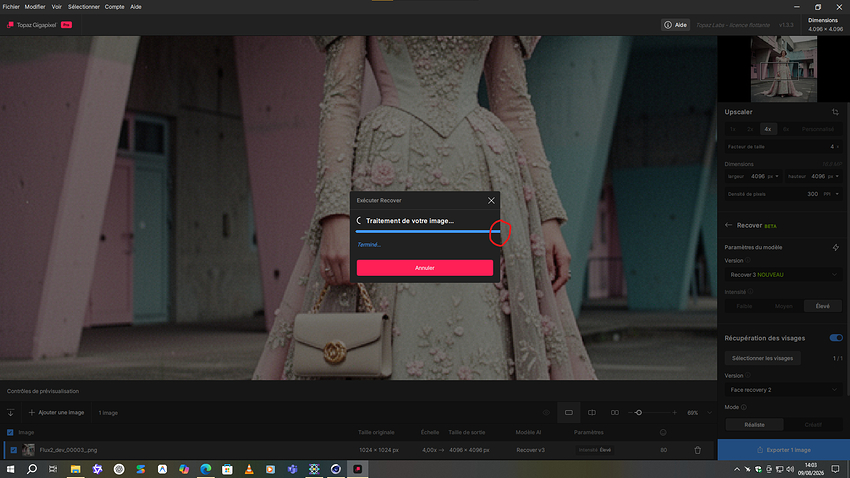This screenshot has width=850, height=478.
Task: Select the 2x upscale factor
Action: pyautogui.click(x=750, y=129)
